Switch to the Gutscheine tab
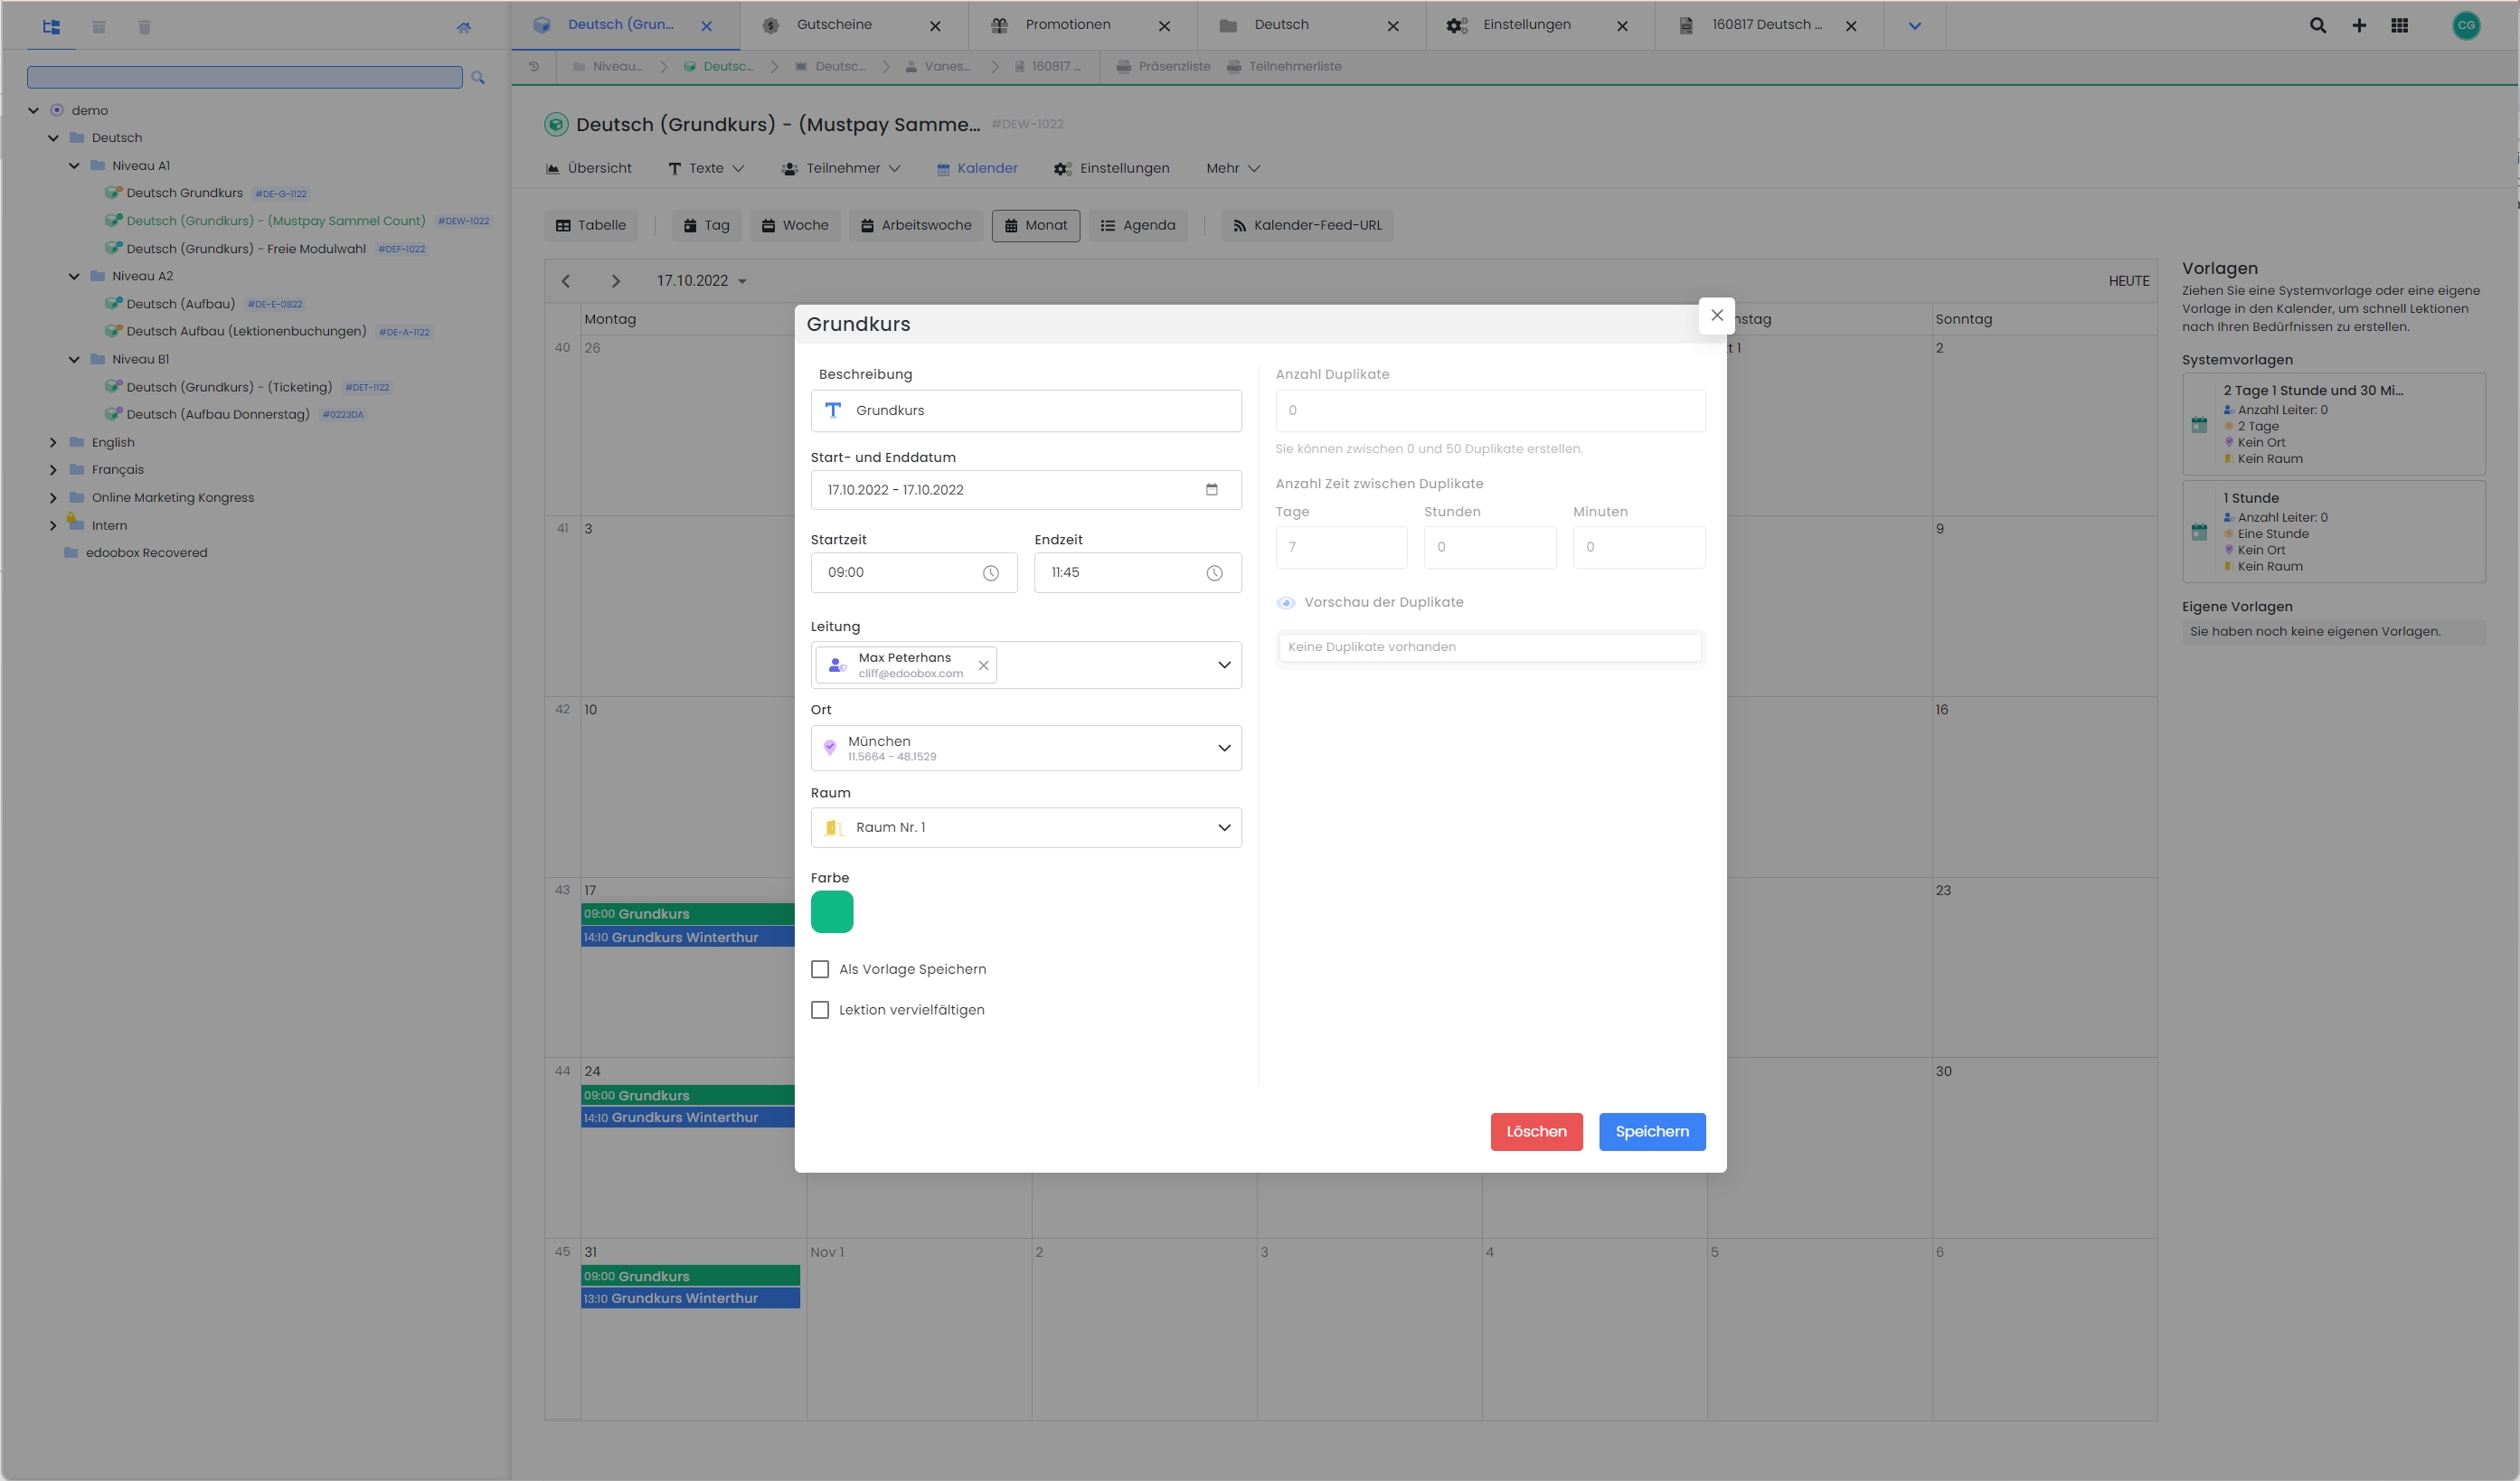 click(834, 25)
